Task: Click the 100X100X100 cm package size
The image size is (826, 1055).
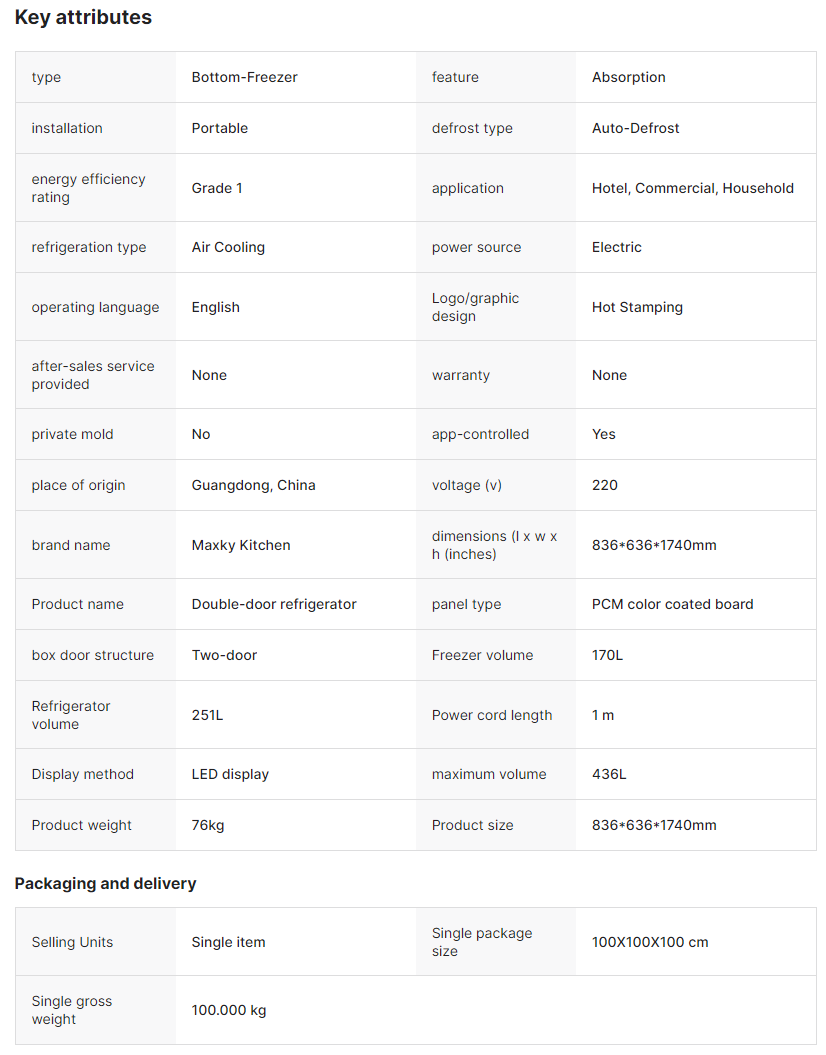Action: pos(649,942)
